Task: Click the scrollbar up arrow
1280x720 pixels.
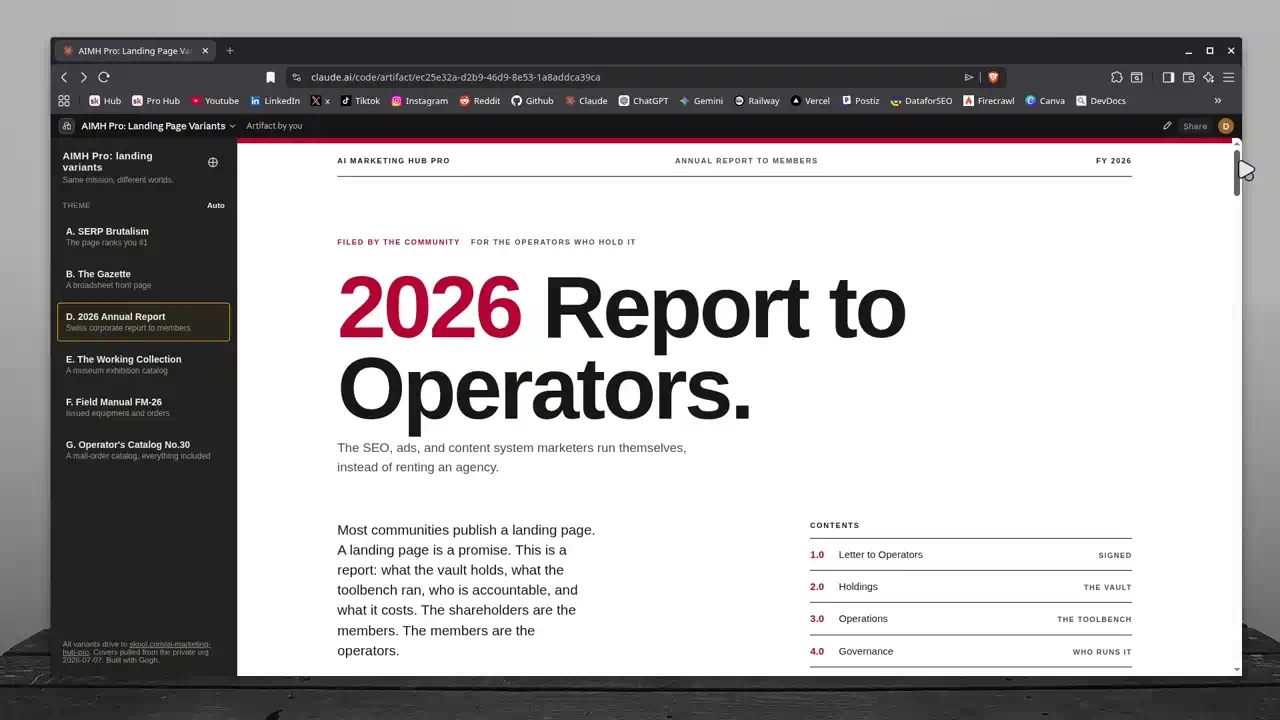Action: pos(1237,143)
